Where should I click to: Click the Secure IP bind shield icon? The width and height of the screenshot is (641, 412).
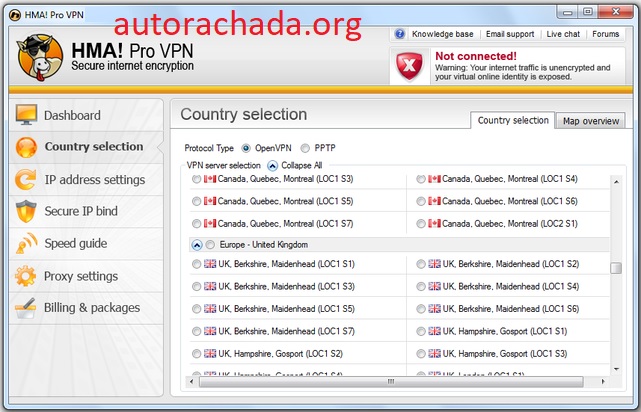coord(26,211)
